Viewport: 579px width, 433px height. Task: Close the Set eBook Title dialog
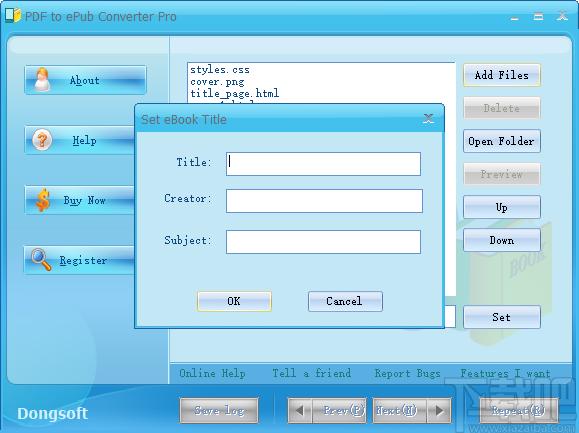(x=428, y=118)
